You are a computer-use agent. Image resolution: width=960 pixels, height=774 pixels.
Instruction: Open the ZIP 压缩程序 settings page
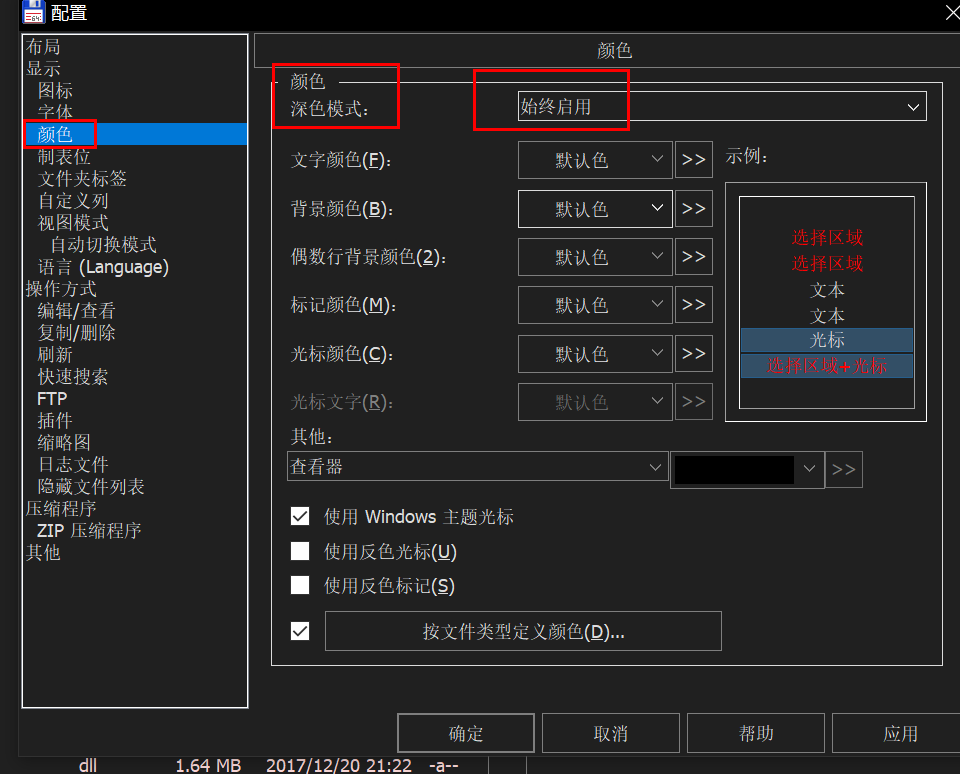(89, 531)
